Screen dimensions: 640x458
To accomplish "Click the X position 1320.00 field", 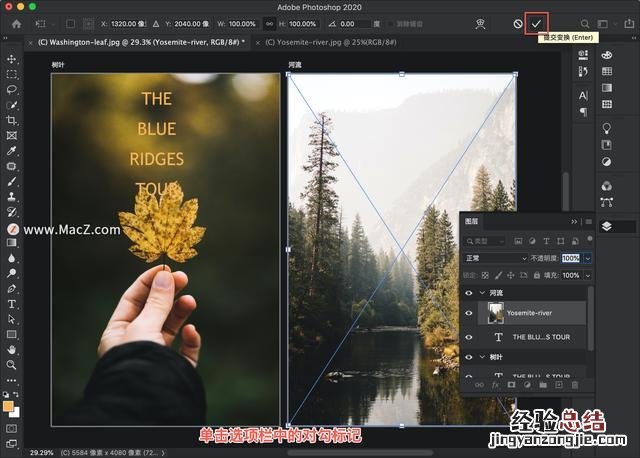I will tap(128, 24).
